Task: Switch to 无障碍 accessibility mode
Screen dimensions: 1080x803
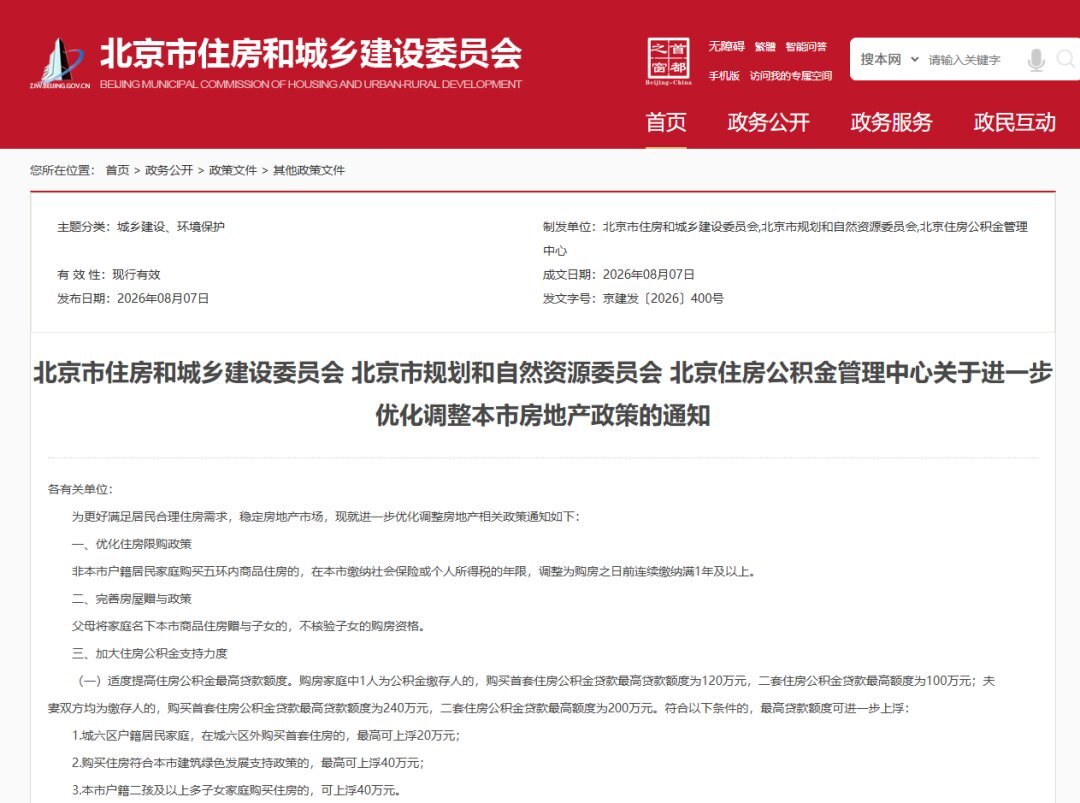Action: 727,46
